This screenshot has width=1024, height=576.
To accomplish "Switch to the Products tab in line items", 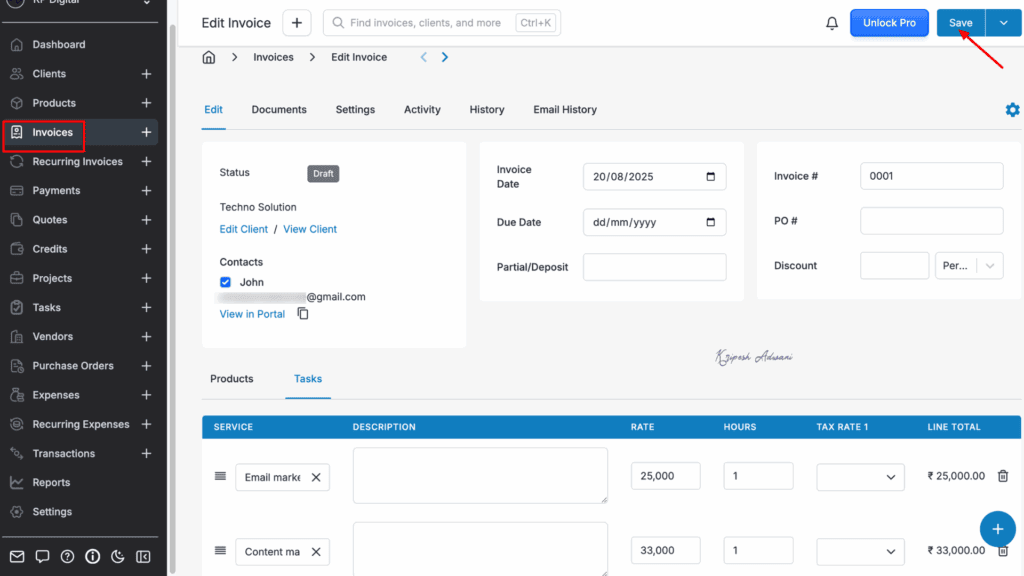I will pyautogui.click(x=231, y=379).
